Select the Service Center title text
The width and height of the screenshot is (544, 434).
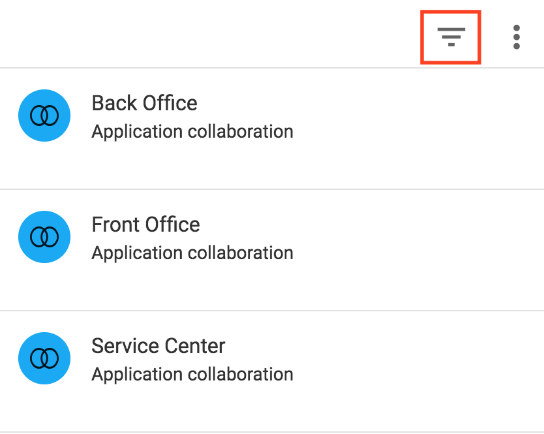(158, 346)
